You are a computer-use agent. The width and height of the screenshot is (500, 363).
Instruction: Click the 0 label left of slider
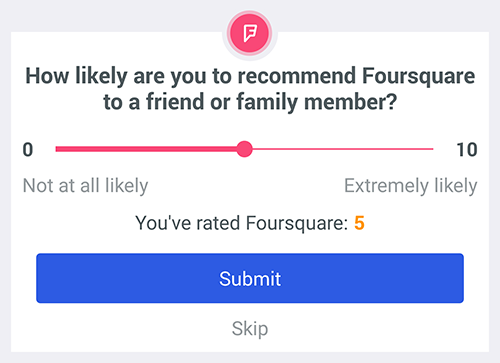tap(28, 149)
